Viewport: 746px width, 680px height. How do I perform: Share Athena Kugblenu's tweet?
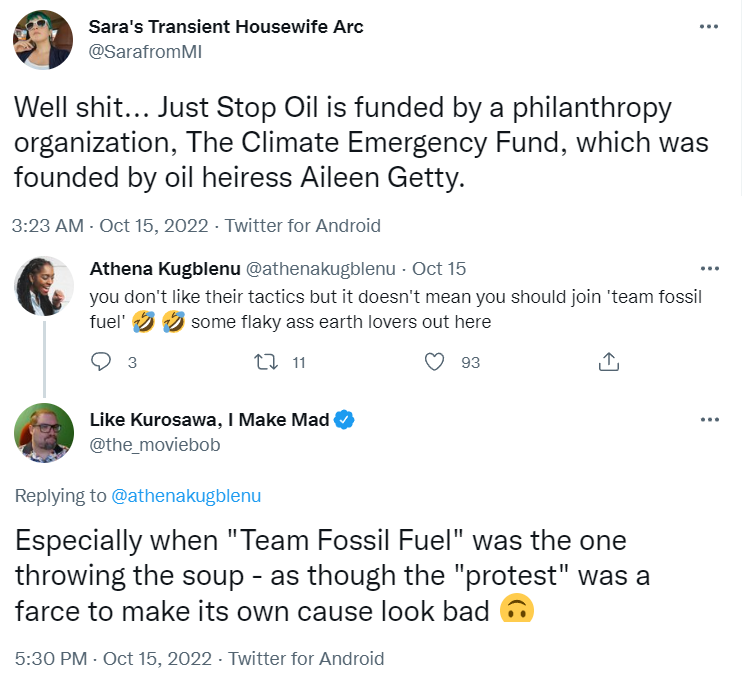609,362
